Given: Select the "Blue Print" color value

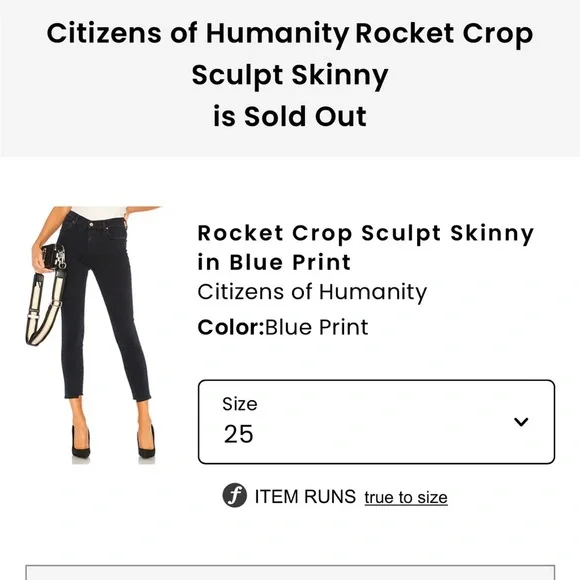Looking at the screenshot, I should [x=317, y=327].
